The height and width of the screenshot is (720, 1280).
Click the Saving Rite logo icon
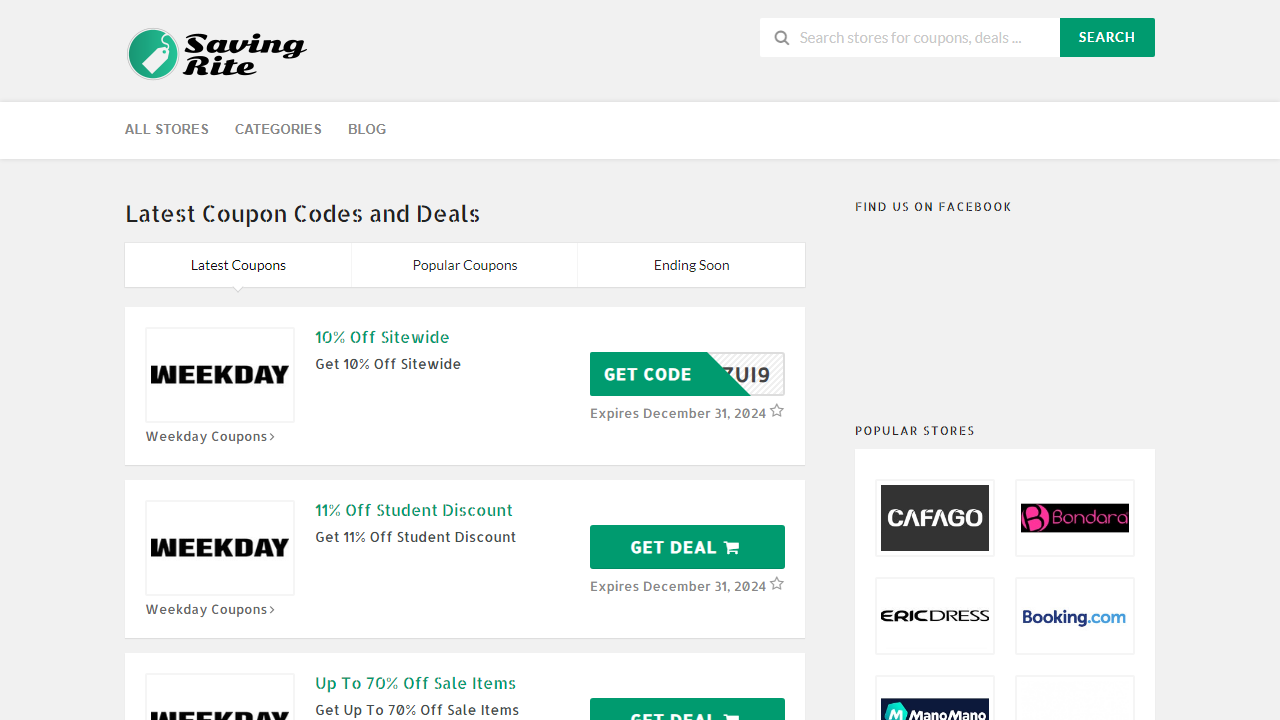click(x=152, y=54)
